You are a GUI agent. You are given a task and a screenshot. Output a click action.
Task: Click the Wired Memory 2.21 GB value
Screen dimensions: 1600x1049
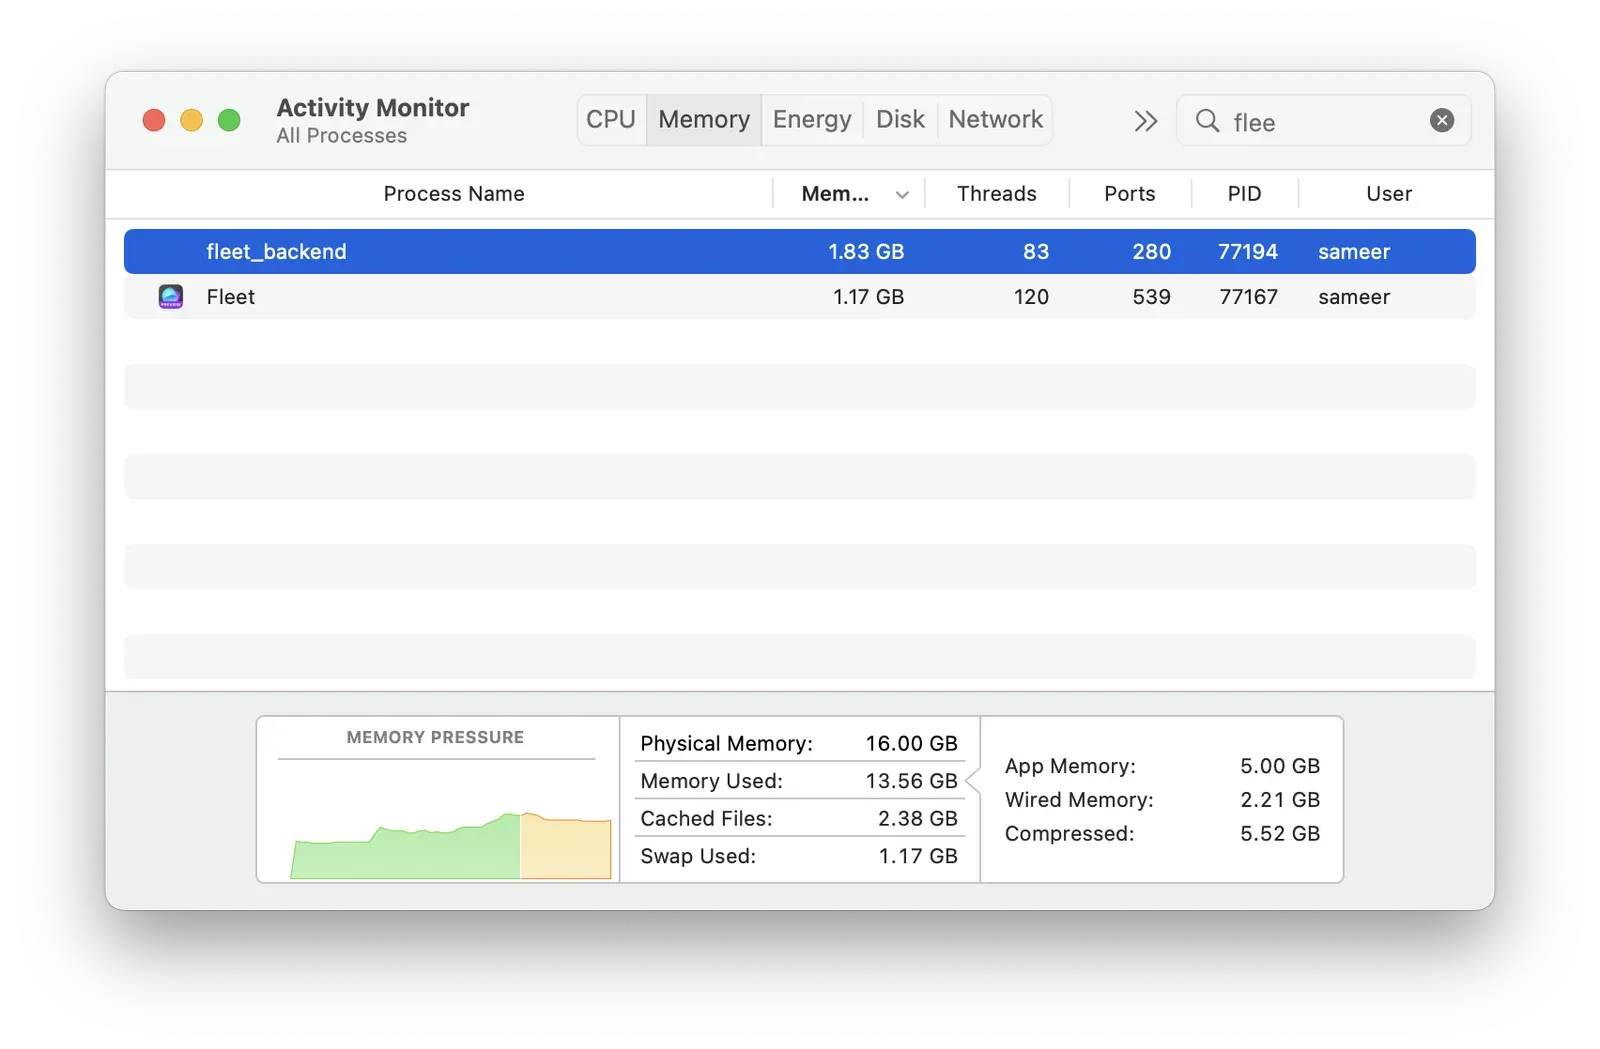[1280, 800]
